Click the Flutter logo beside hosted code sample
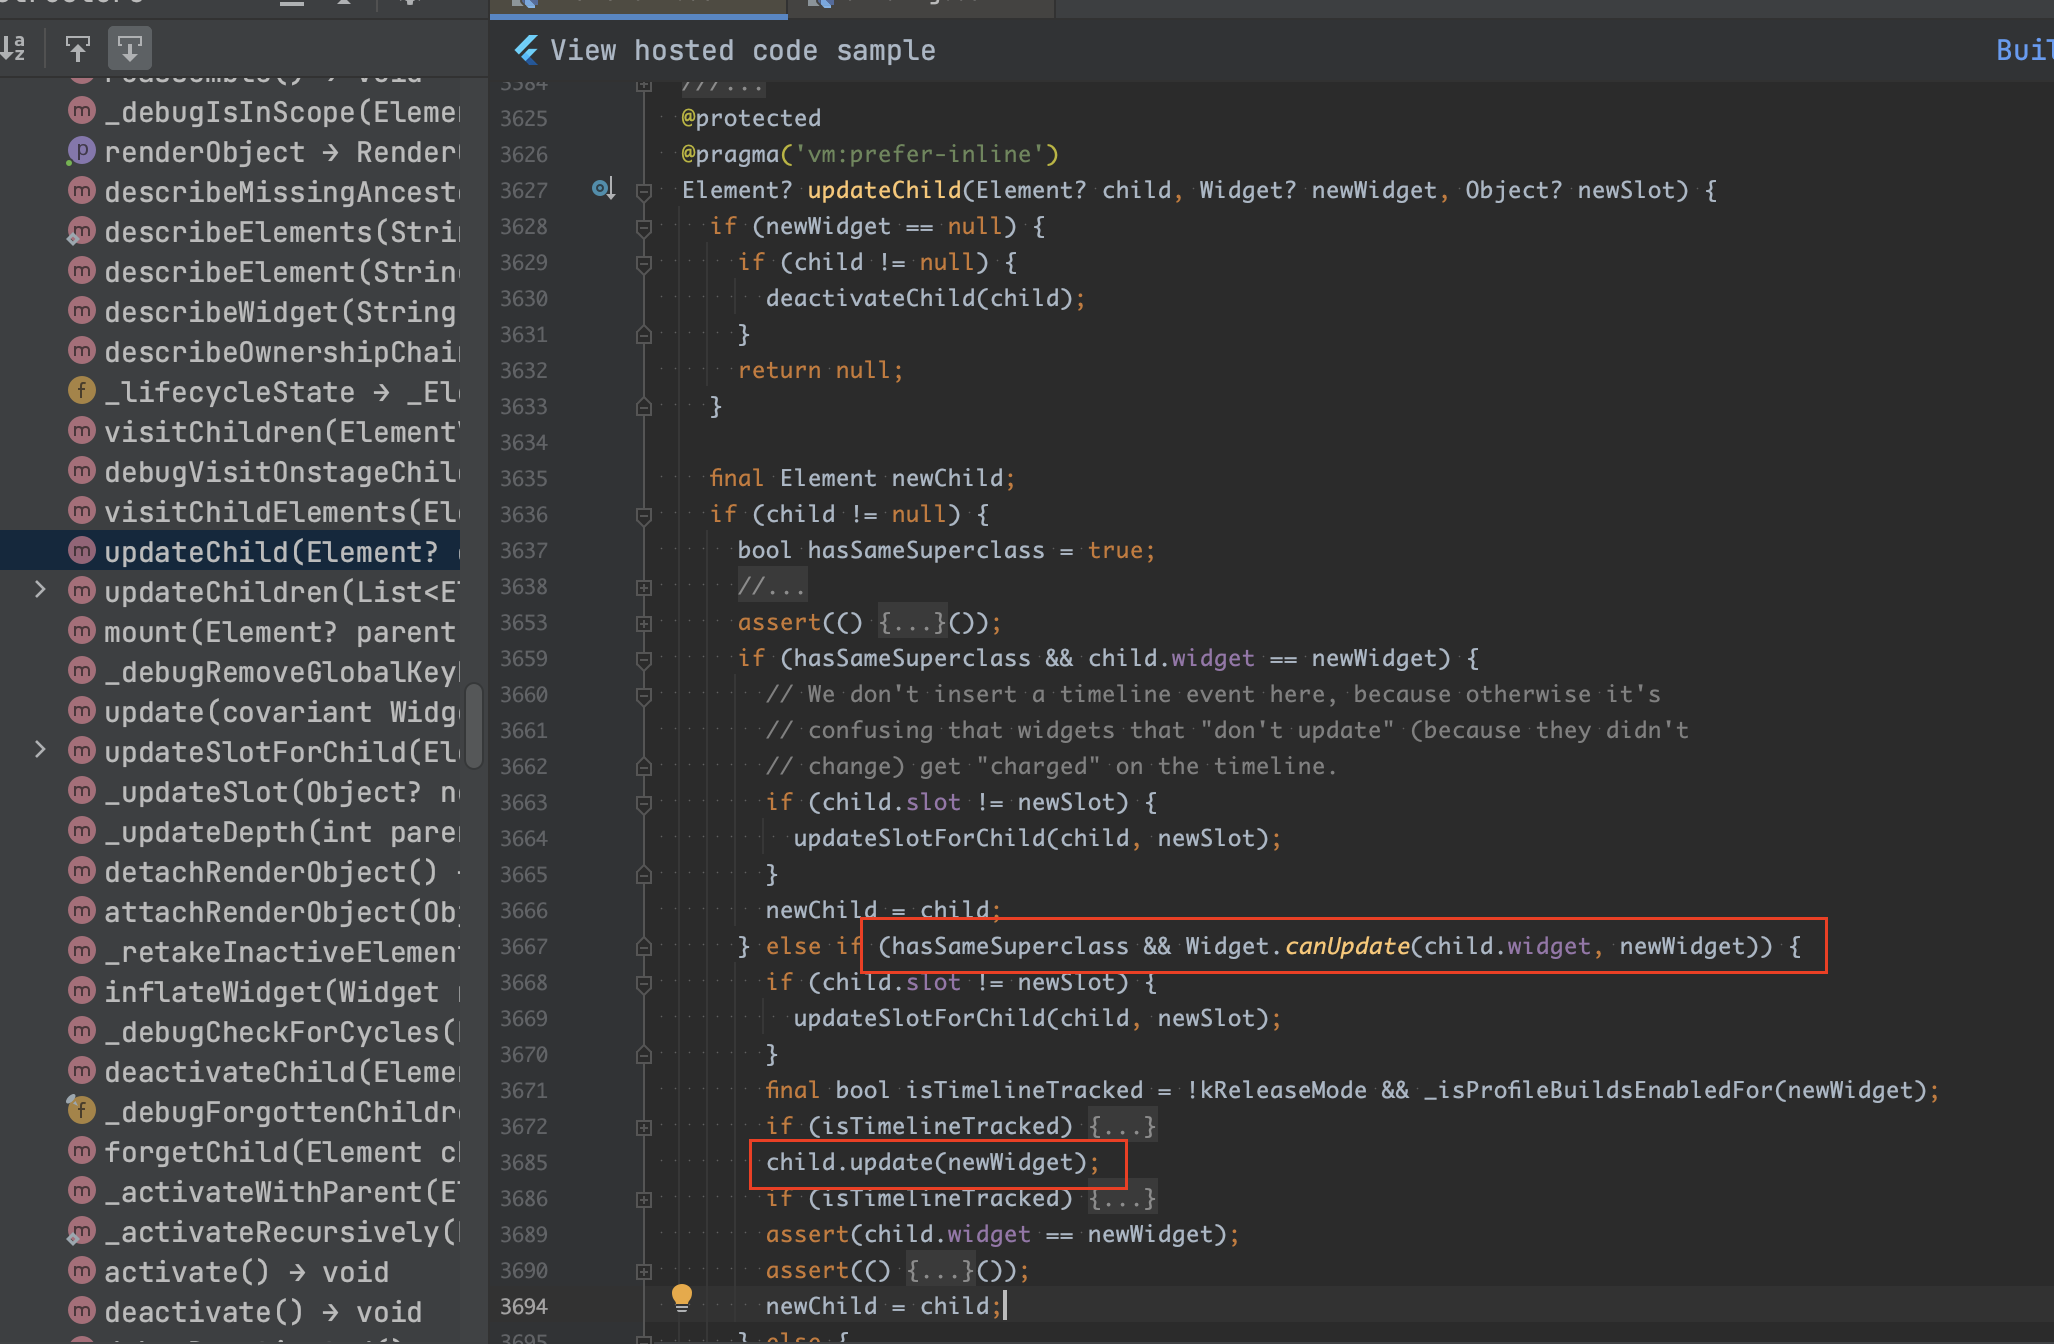2054x1344 pixels. (x=526, y=50)
